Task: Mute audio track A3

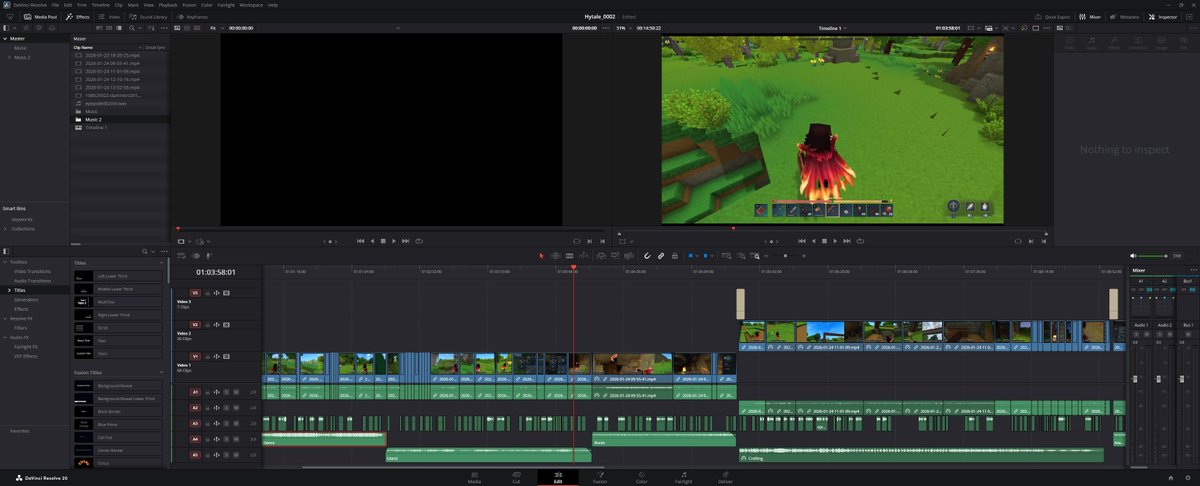Action: pyautogui.click(x=236, y=424)
